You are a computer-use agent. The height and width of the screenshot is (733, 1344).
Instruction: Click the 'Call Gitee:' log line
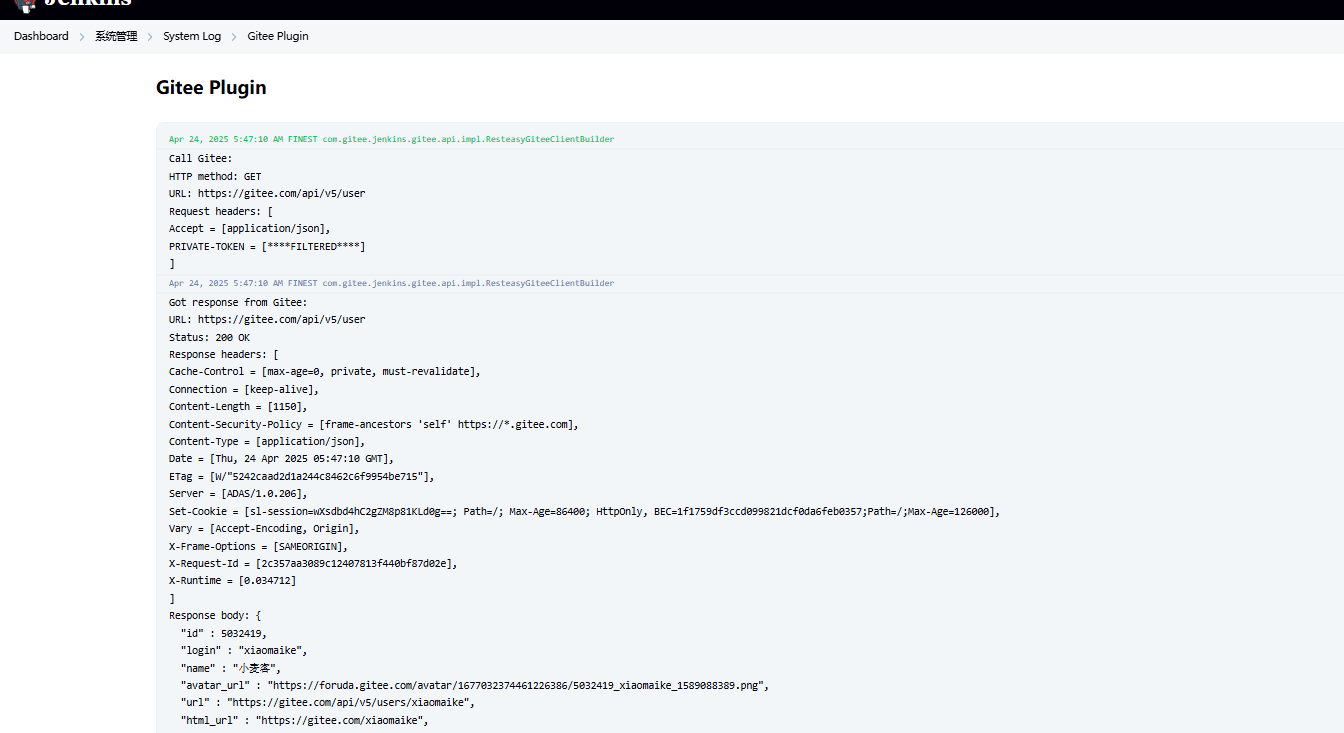point(200,159)
